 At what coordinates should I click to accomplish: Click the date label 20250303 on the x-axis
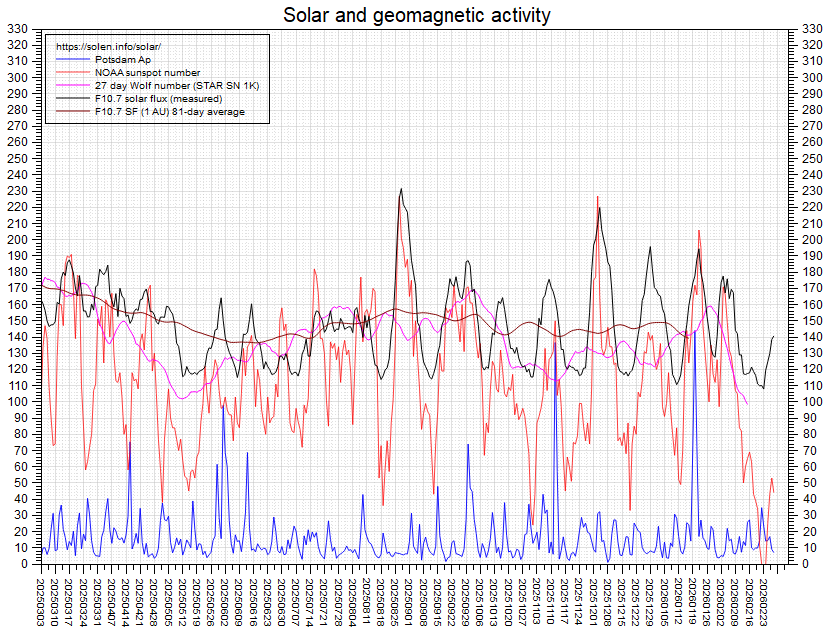pos(41,602)
